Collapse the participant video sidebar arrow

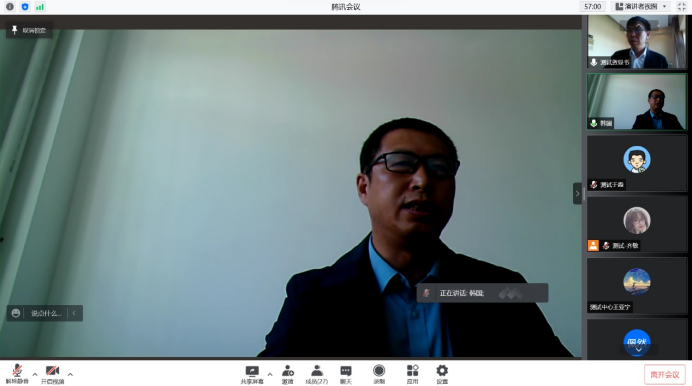tap(577, 194)
